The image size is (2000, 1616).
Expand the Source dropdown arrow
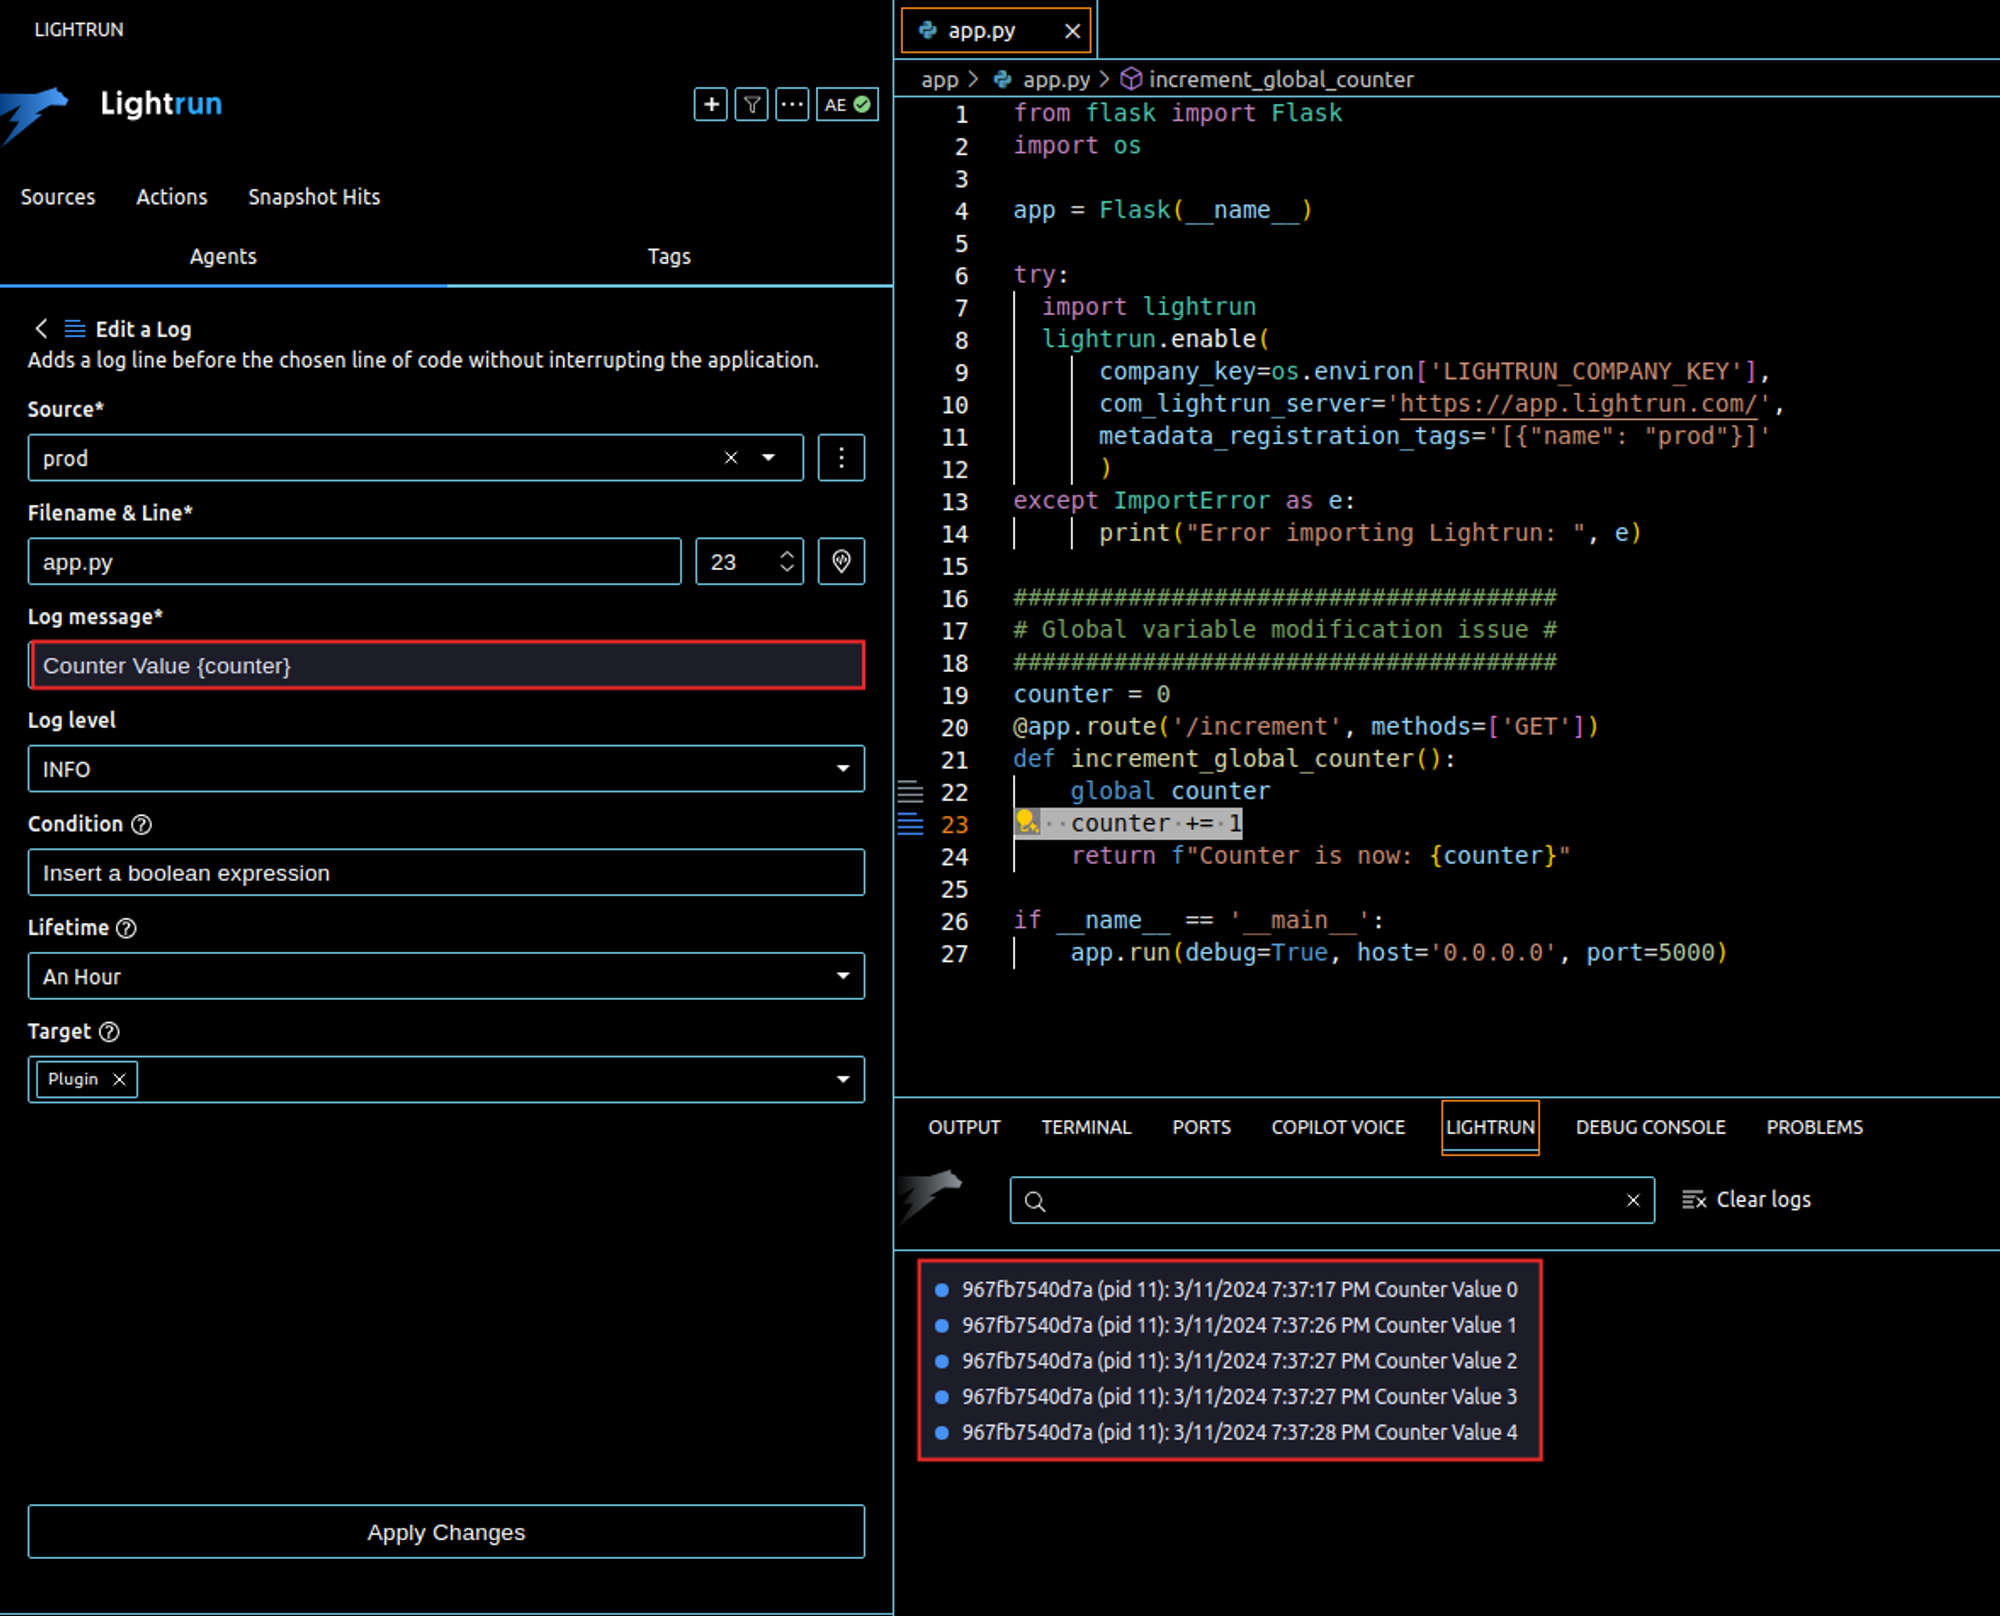tap(769, 458)
